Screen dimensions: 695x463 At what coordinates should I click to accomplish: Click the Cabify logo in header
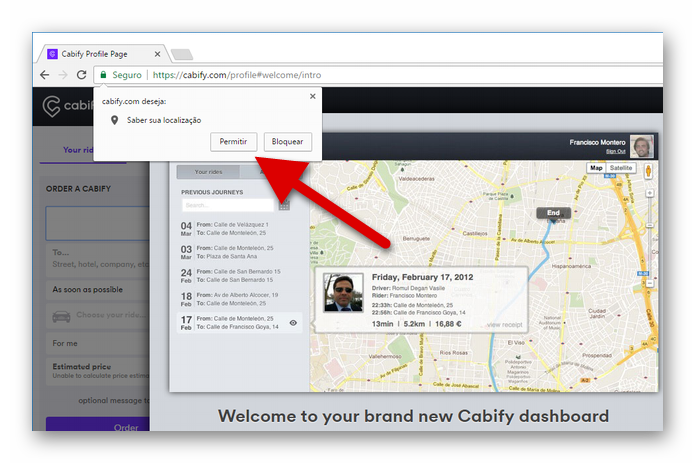pyautogui.click(x=67, y=105)
